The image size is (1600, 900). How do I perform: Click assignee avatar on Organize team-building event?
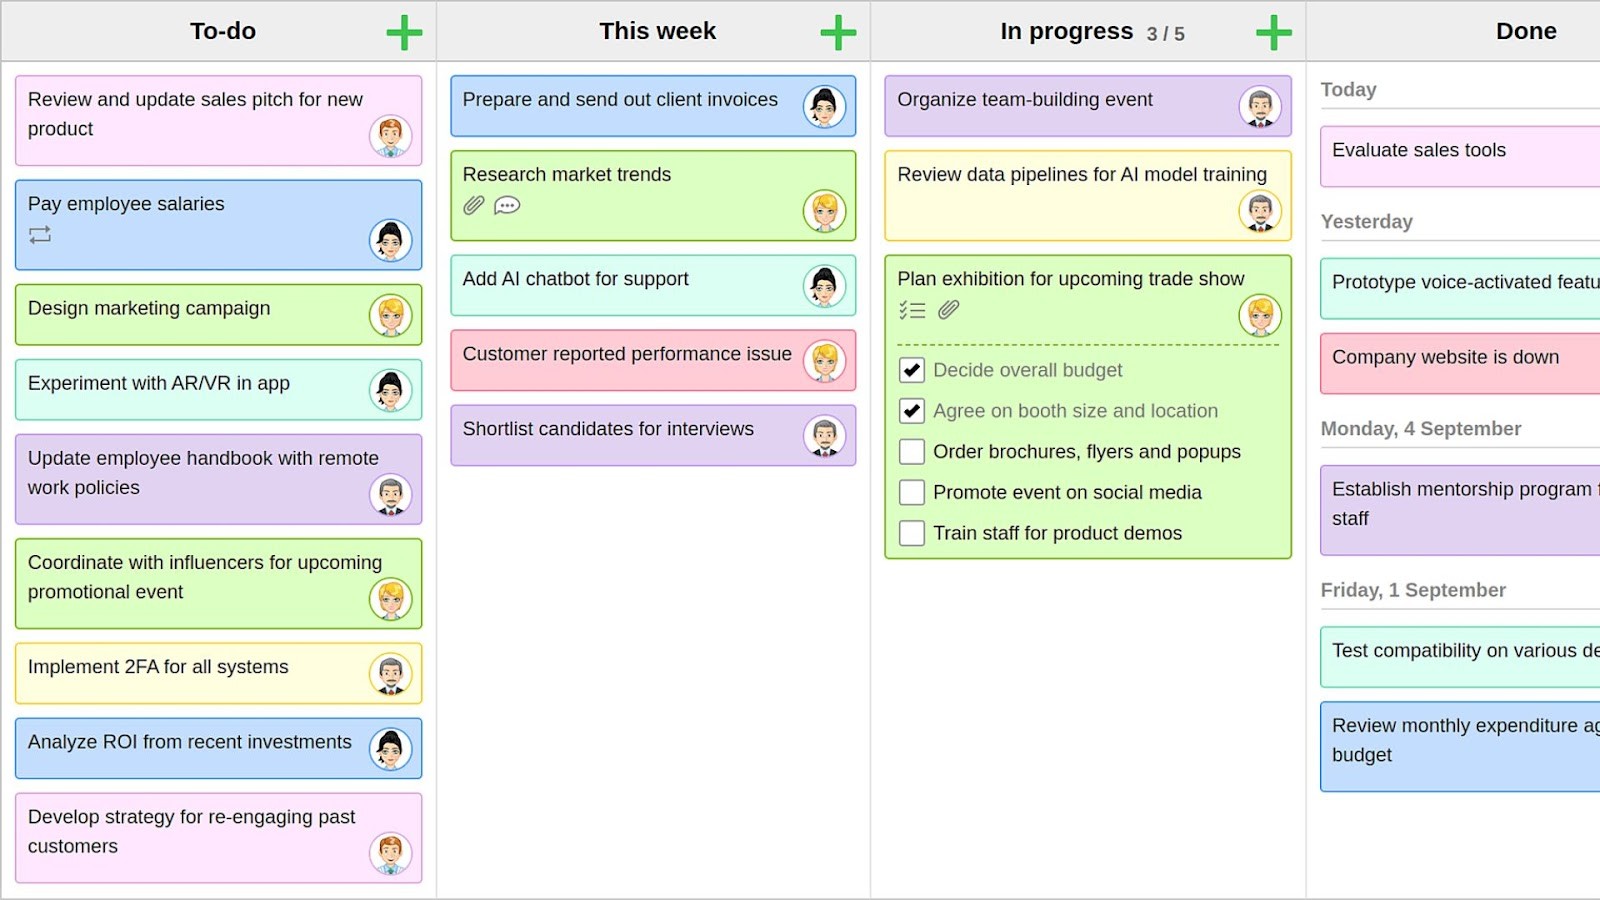point(1261,106)
